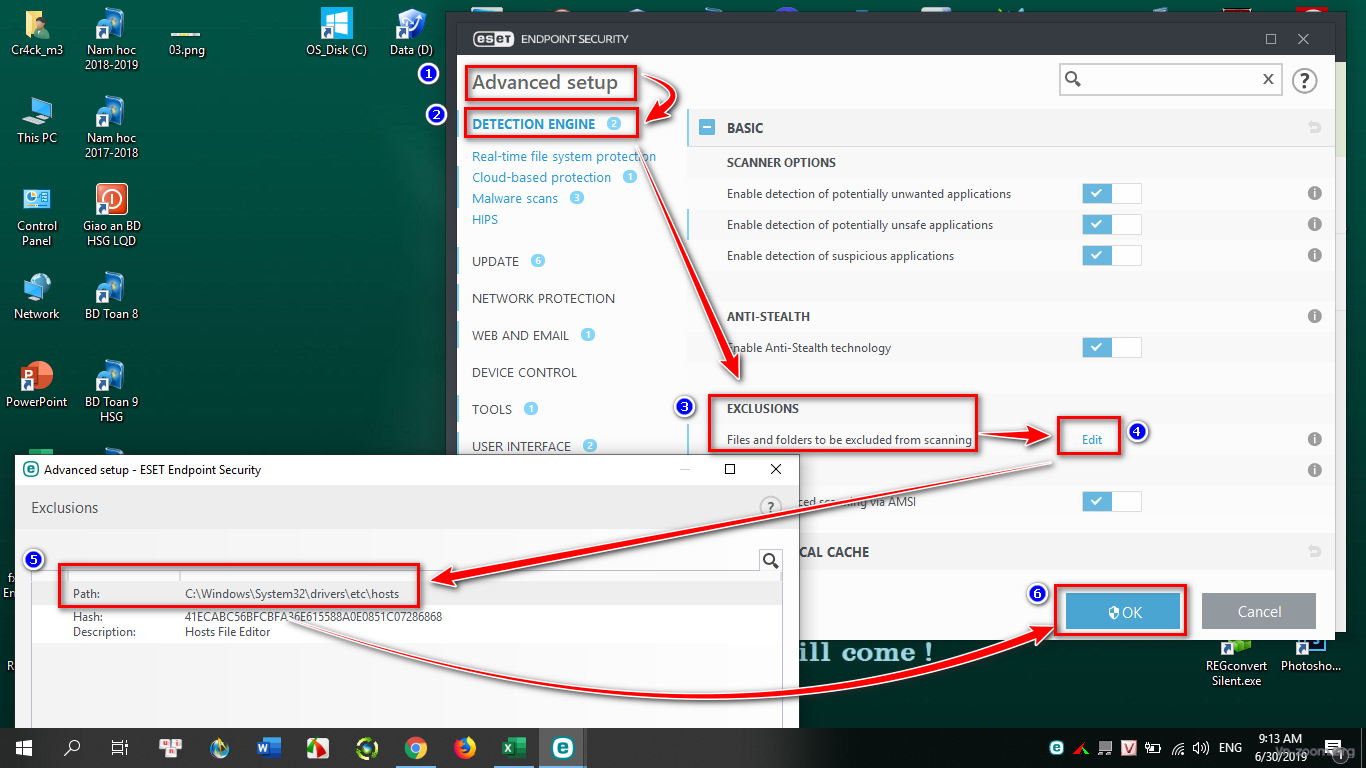Click the help question mark icon
Image resolution: width=1366 pixels, height=768 pixels.
point(1304,81)
